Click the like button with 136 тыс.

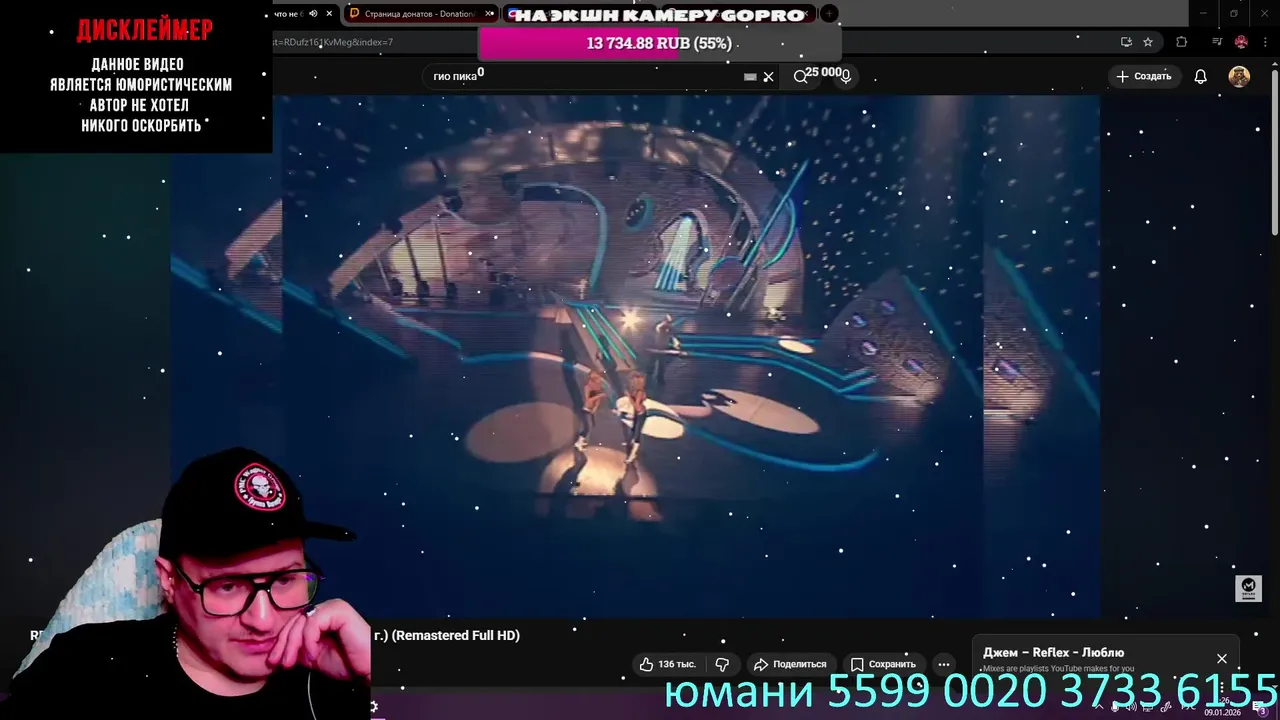pos(667,664)
